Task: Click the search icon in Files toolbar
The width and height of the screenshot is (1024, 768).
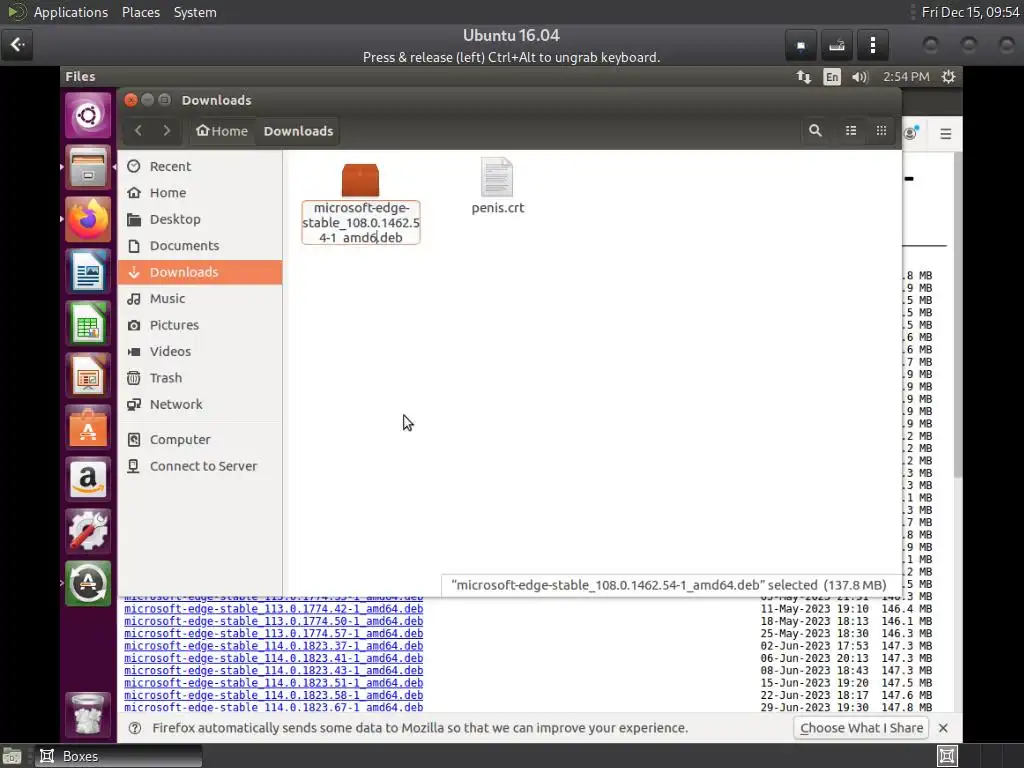Action: [815, 131]
